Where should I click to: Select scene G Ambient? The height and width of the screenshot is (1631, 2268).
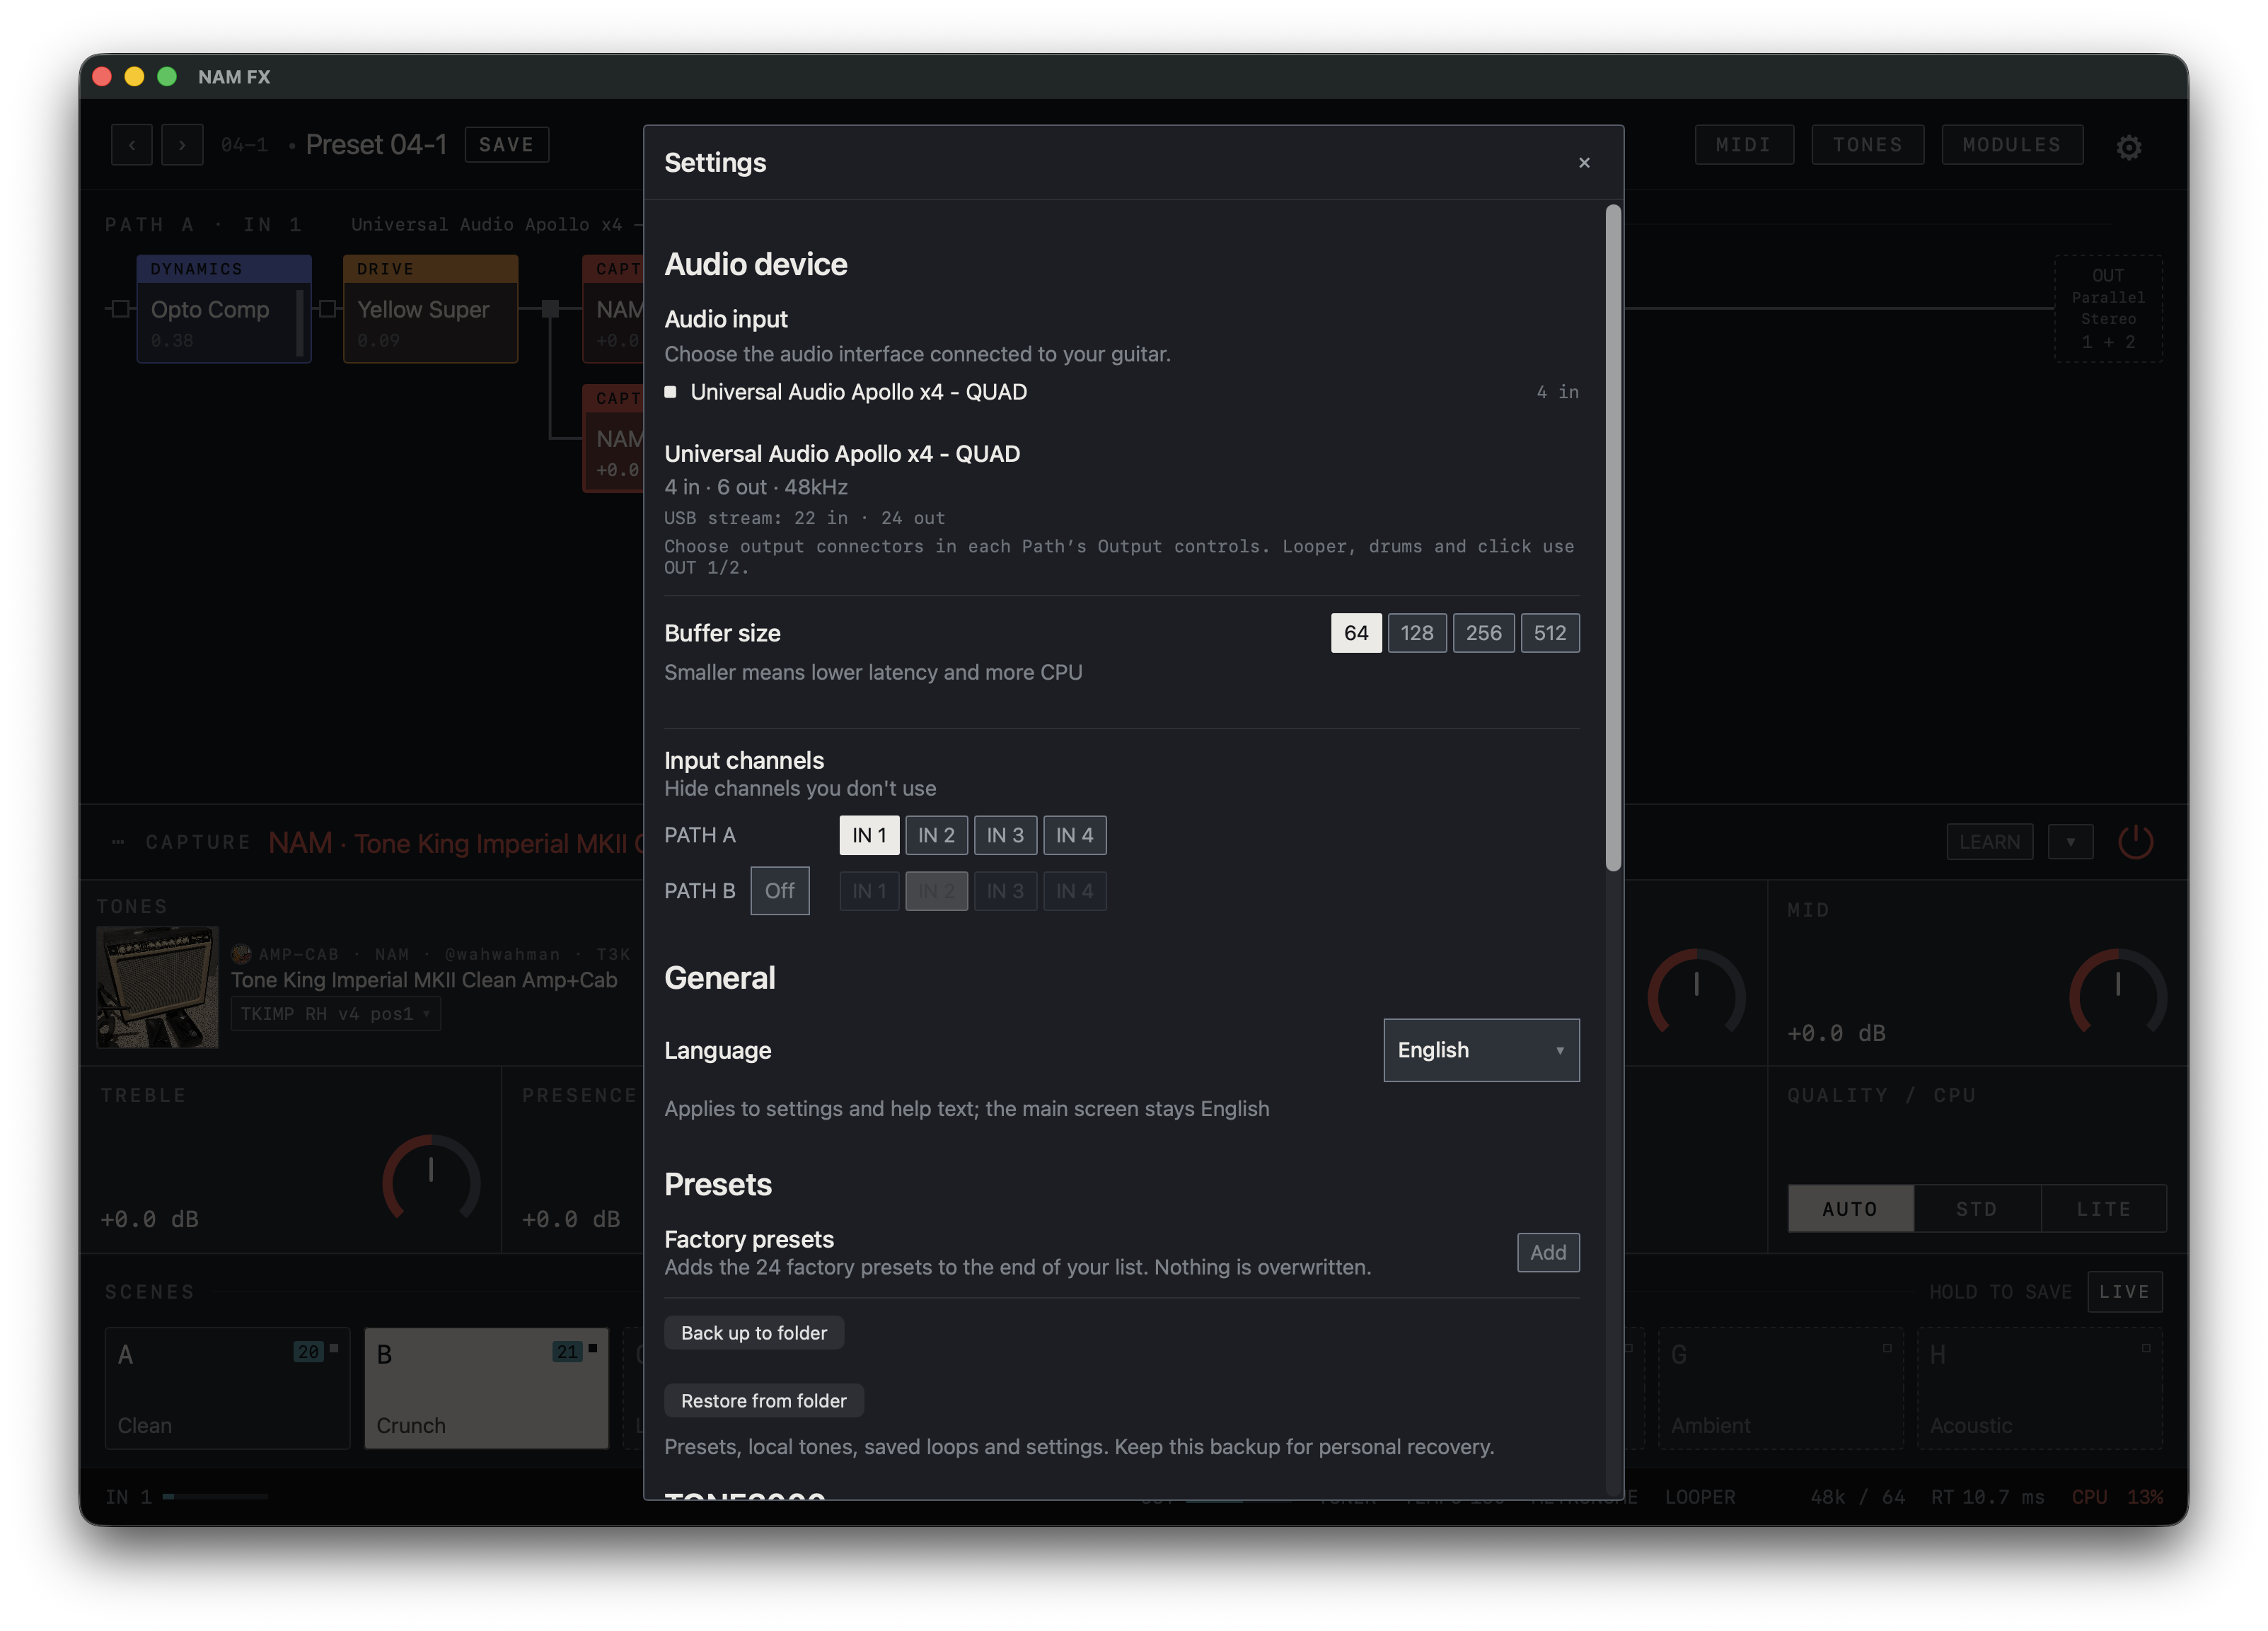pyautogui.click(x=1780, y=1388)
